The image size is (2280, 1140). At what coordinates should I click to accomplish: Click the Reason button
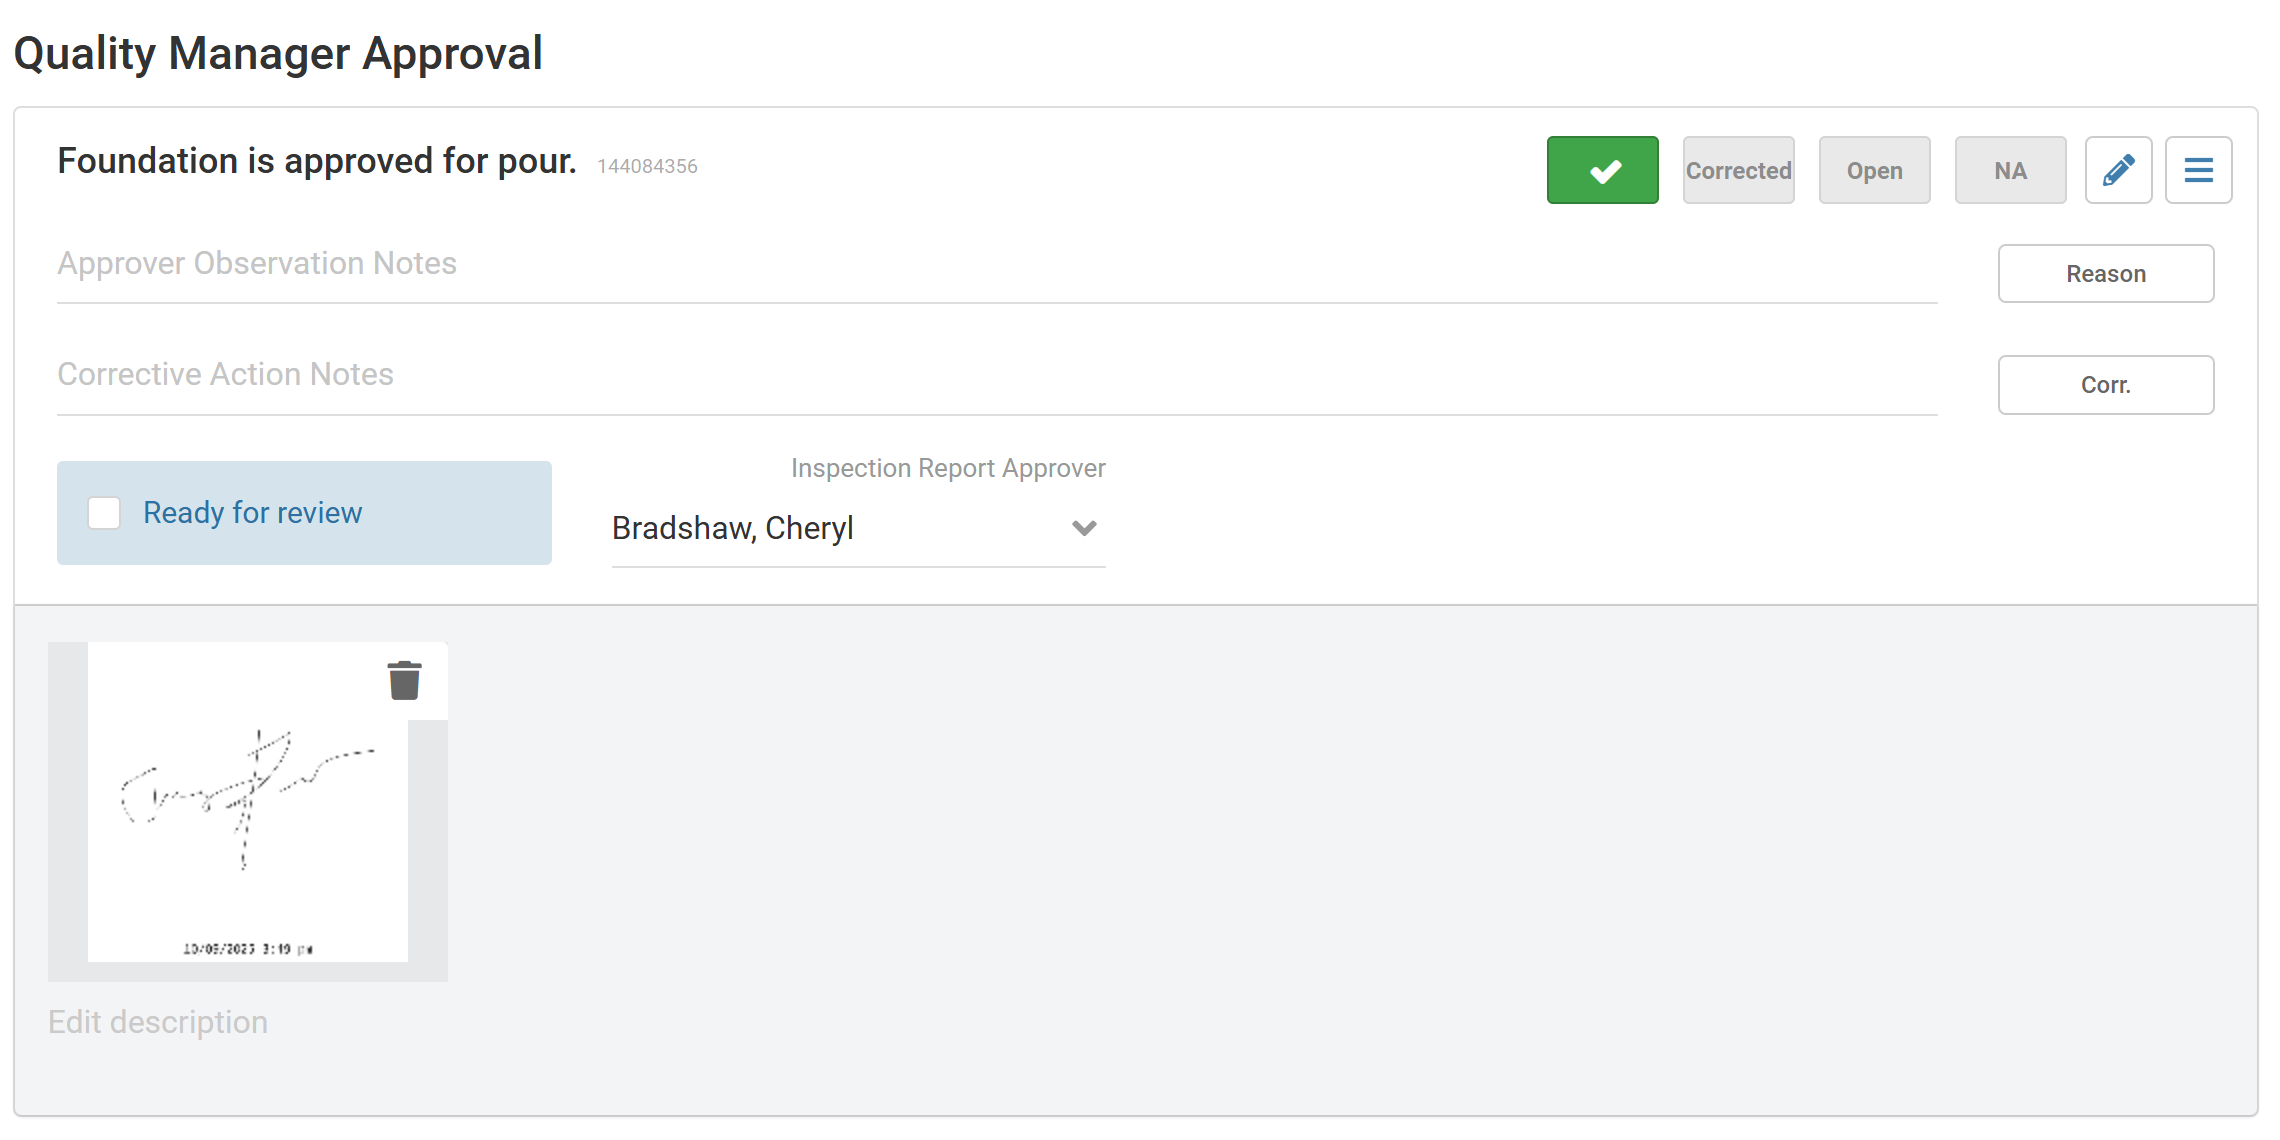2106,273
